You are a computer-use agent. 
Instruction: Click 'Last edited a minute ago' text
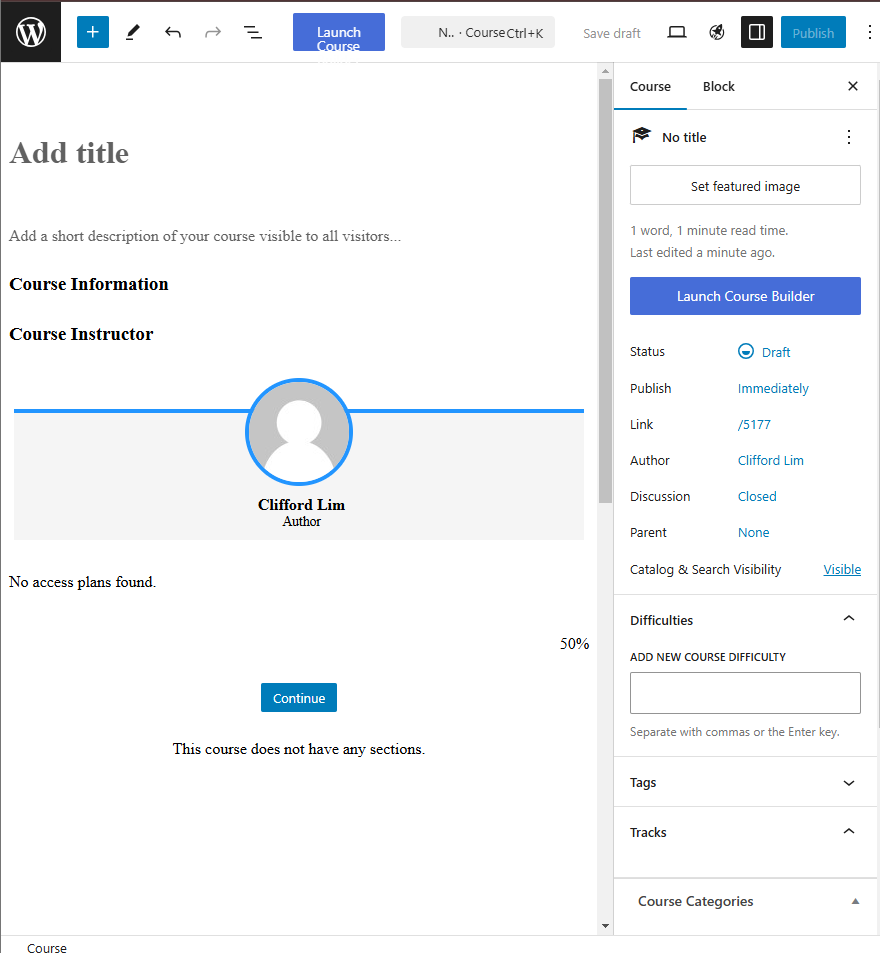click(703, 252)
